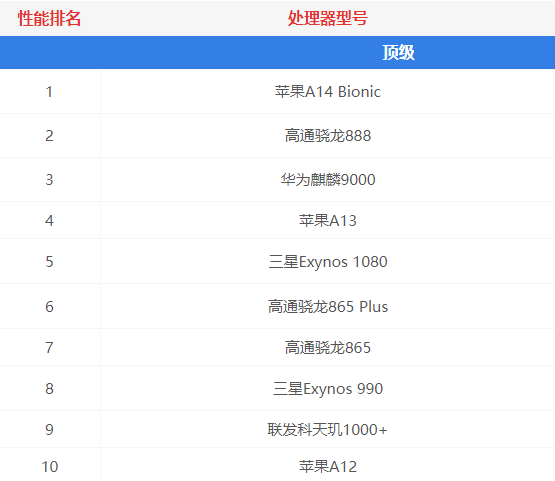
Task: Click the 性能排名 column header
Action: pyautogui.click(x=49, y=18)
